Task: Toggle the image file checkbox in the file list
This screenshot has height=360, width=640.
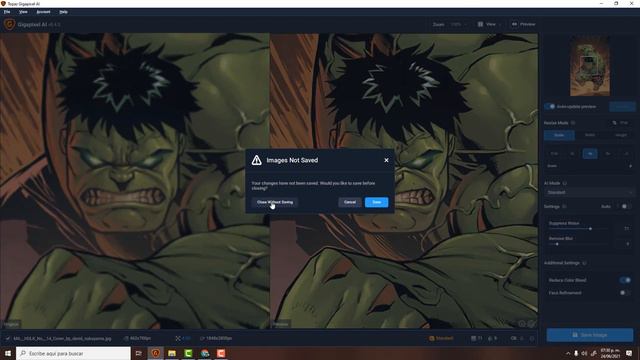Action: (7, 338)
